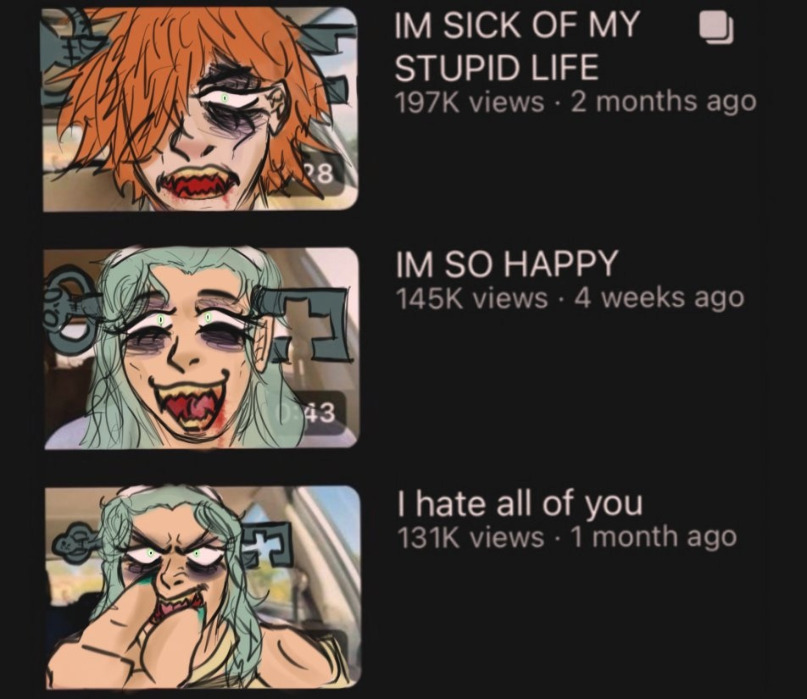
Task: Open the orange-haired character video thumbnail
Action: click(200, 109)
